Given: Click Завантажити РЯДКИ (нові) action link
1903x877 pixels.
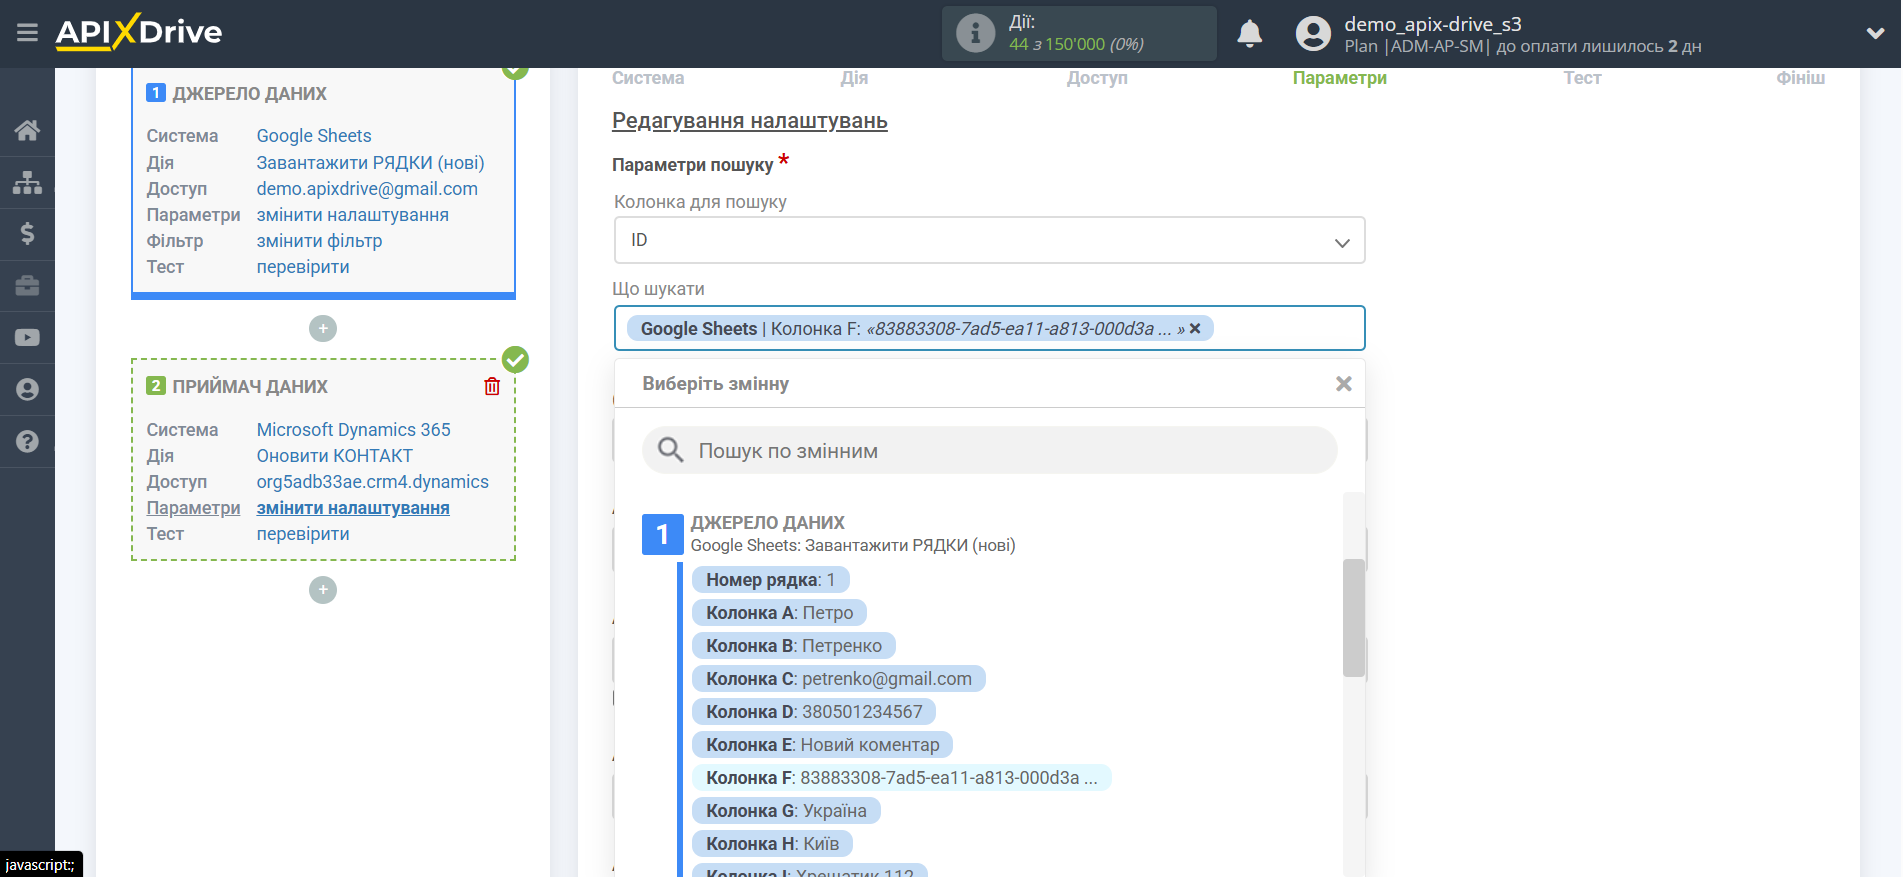Looking at the screenshot, I should click(370, 163).
